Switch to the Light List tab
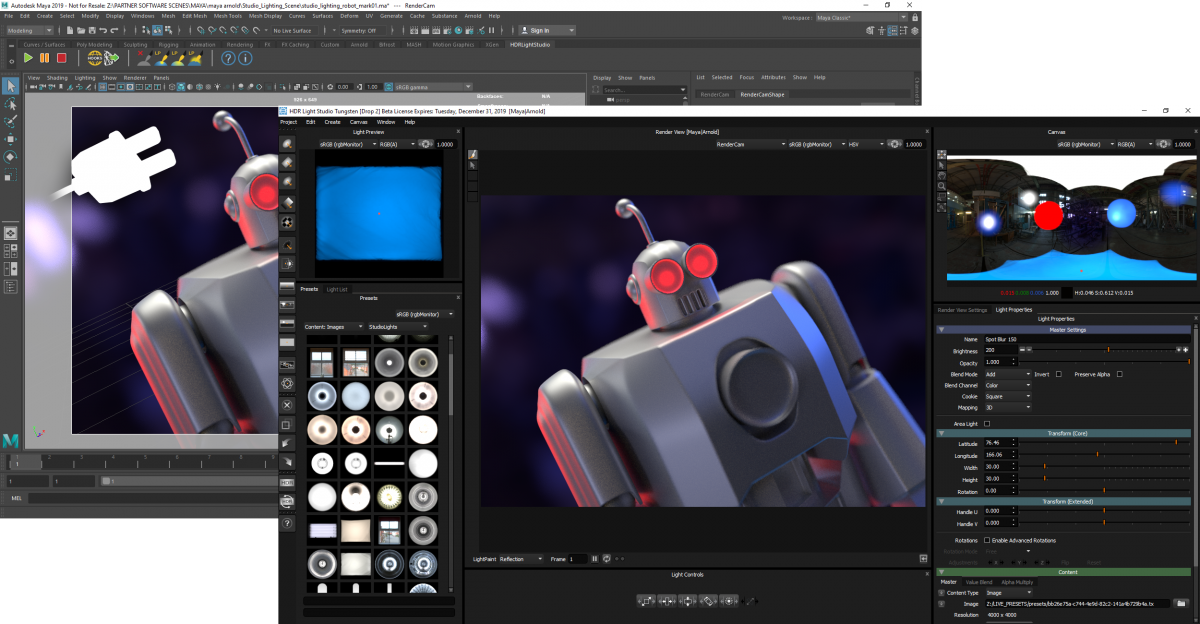This screenshot has width=1200, height=624. 337,289
